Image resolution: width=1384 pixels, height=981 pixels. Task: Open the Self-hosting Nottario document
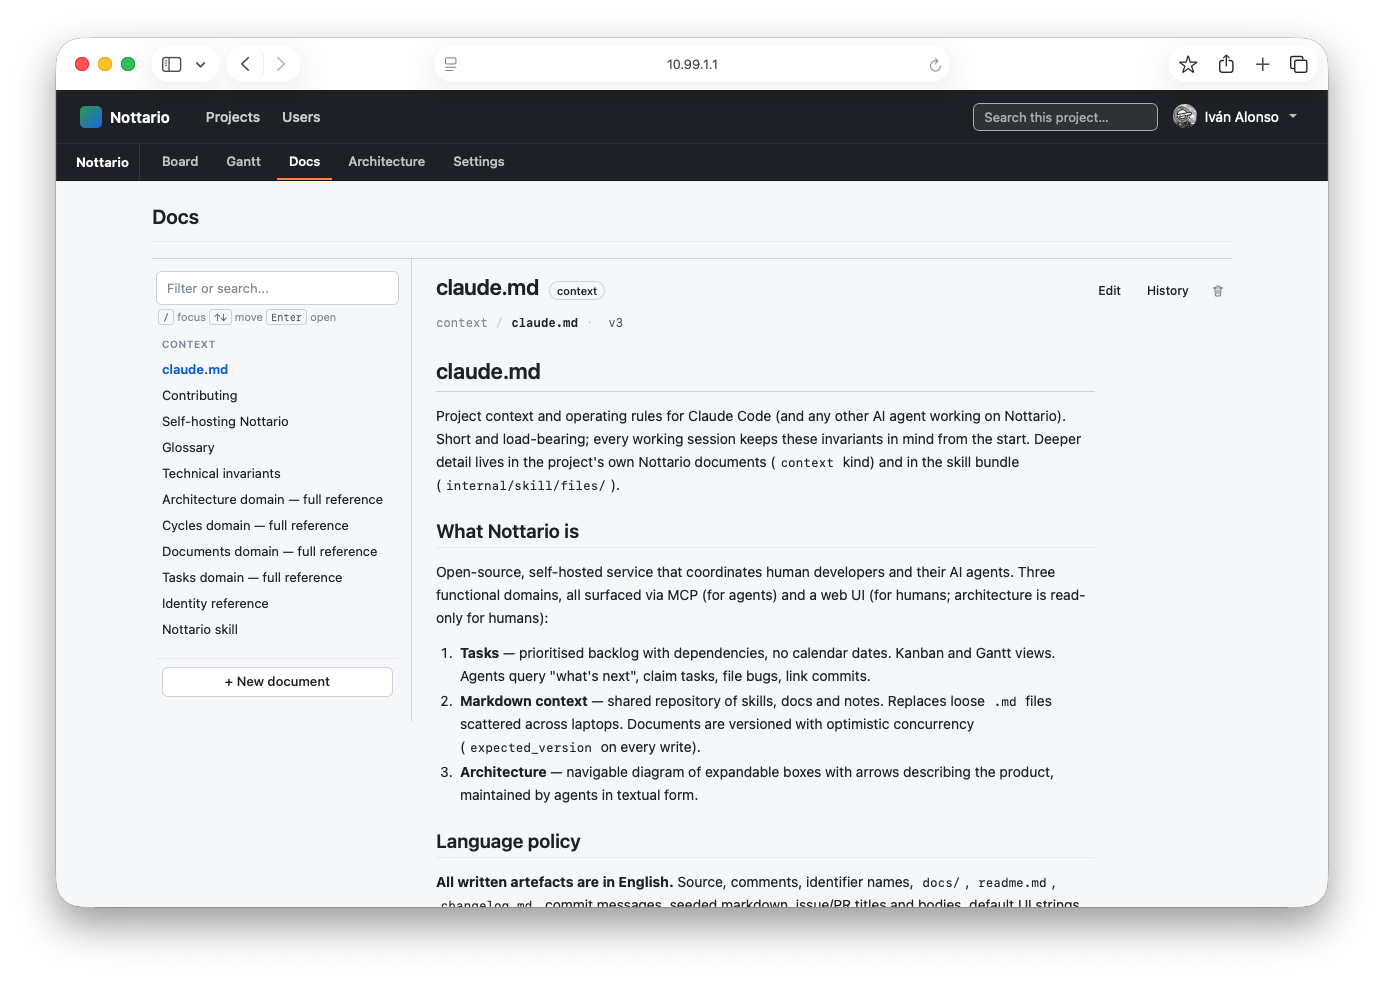[x=225, y=421]
